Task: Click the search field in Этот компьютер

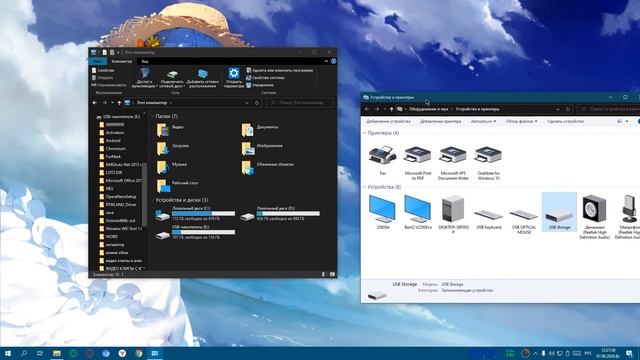Action: click(x=300, y=103)
